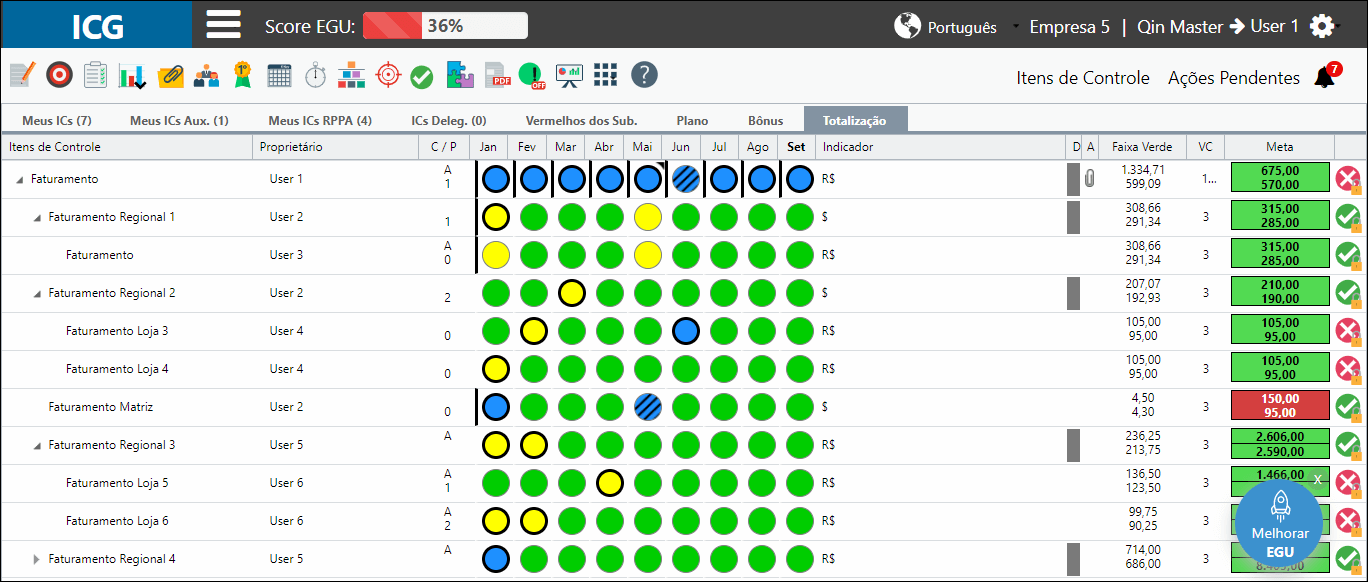This screenshot has width=1368, height=582.
Task: Click the red X status for Faturamento Loja 3
Action: tap(1348, 331)
